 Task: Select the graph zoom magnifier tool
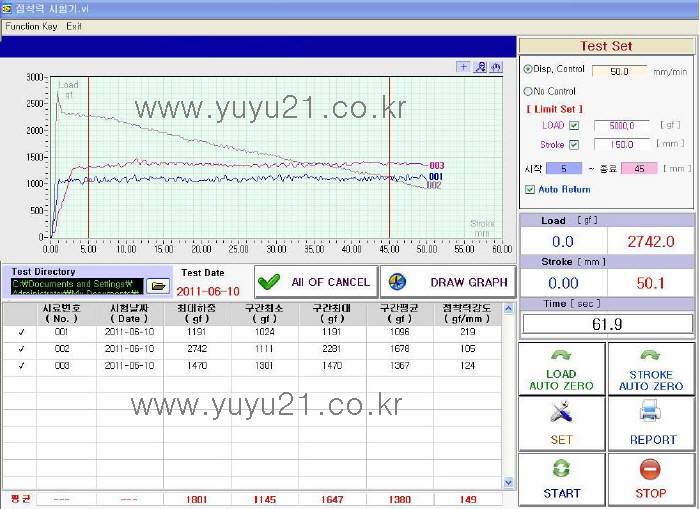tap(479, 67)
